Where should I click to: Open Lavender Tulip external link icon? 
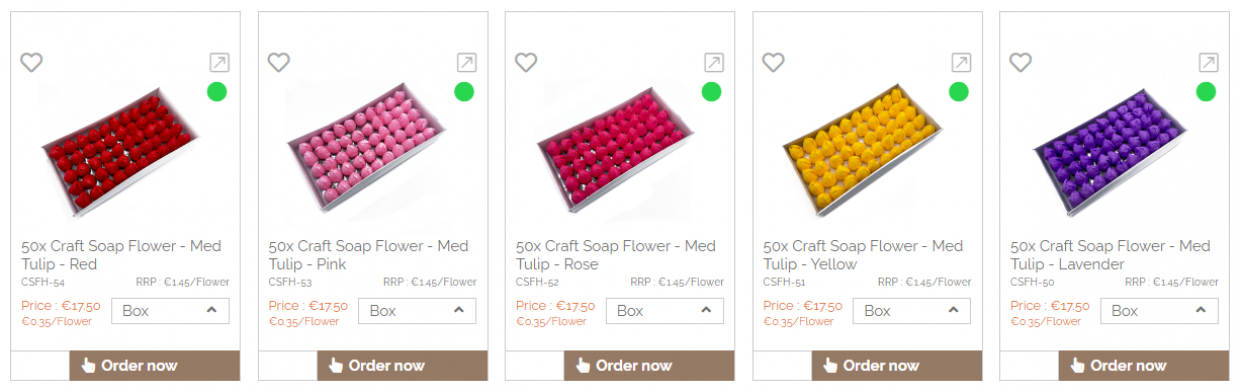(x=1208, y=63)
